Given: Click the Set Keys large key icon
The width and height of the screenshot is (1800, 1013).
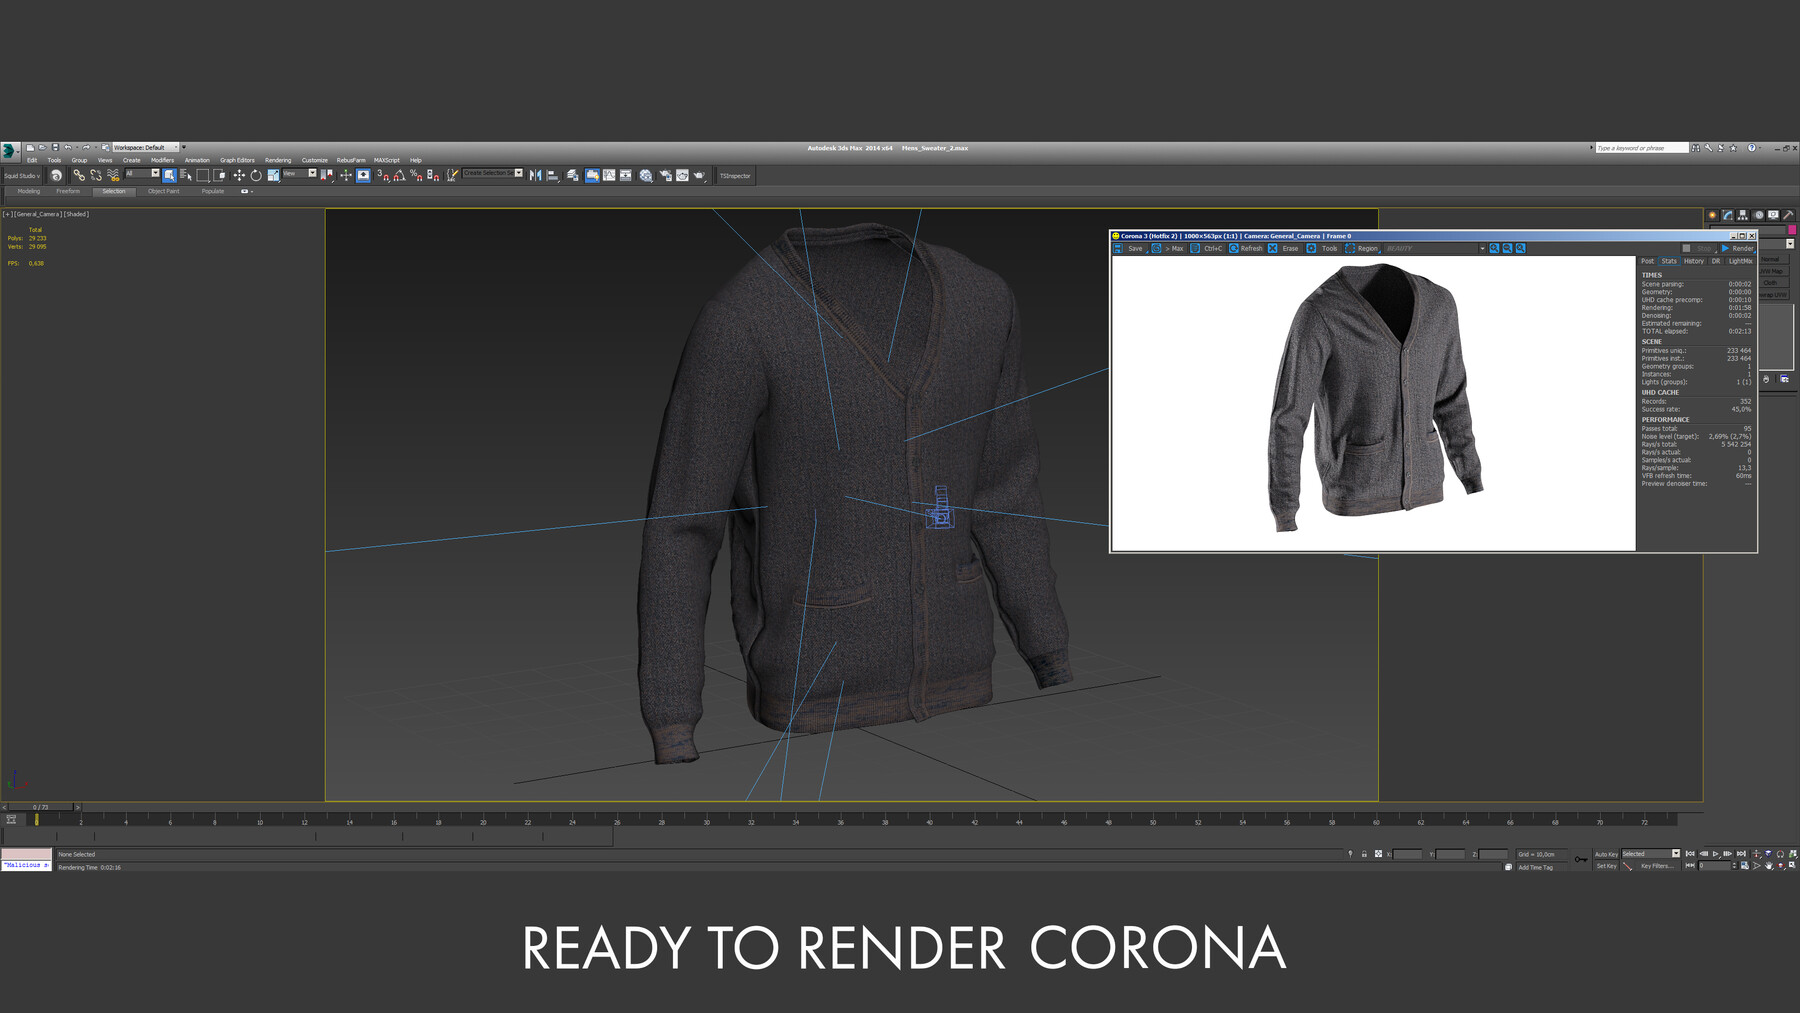Looking at the screenshot, I should tap(1581, 859).
